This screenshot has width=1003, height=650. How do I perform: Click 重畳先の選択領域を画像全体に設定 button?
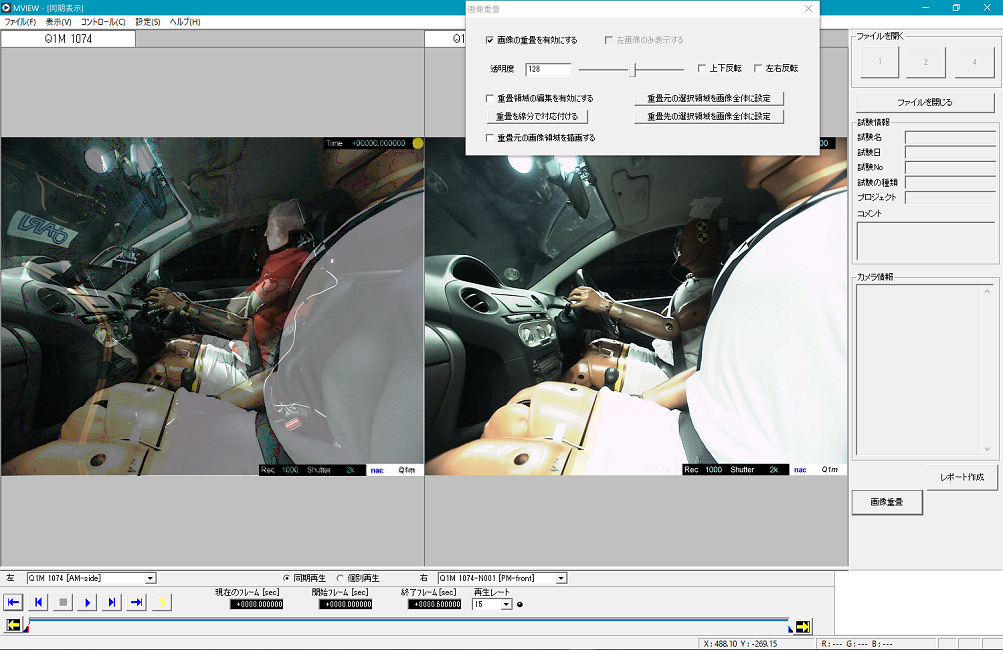(x=709, y=116)
